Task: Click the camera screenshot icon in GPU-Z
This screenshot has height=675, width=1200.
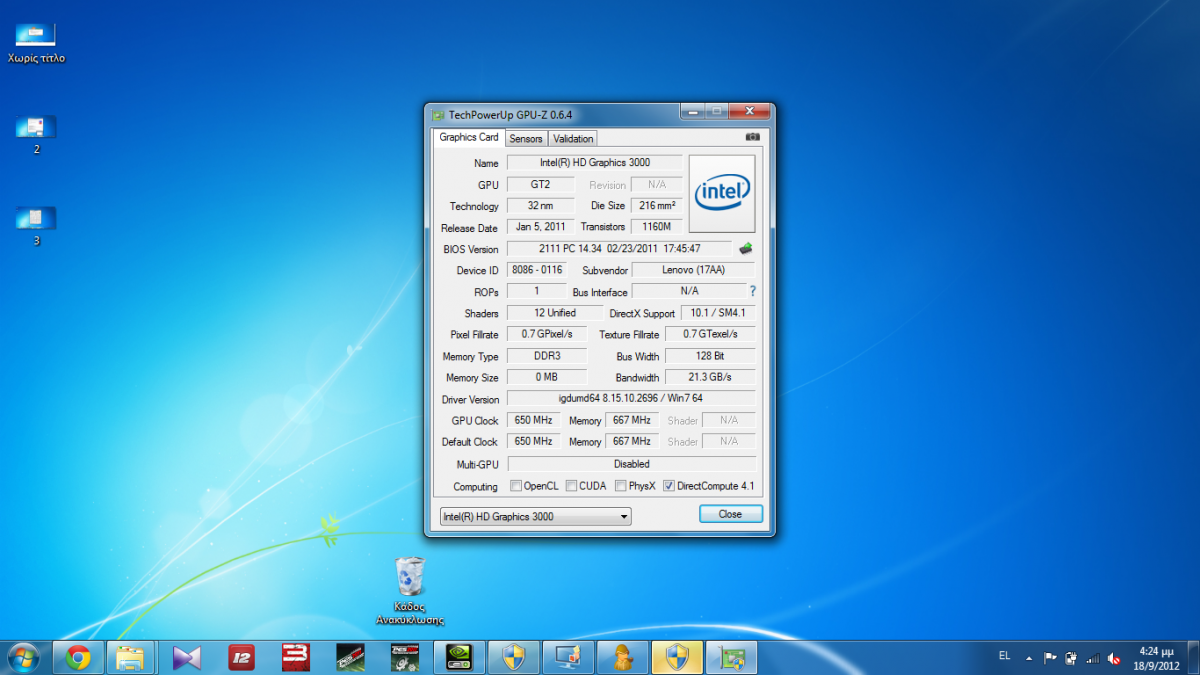Action: point(752,137)
